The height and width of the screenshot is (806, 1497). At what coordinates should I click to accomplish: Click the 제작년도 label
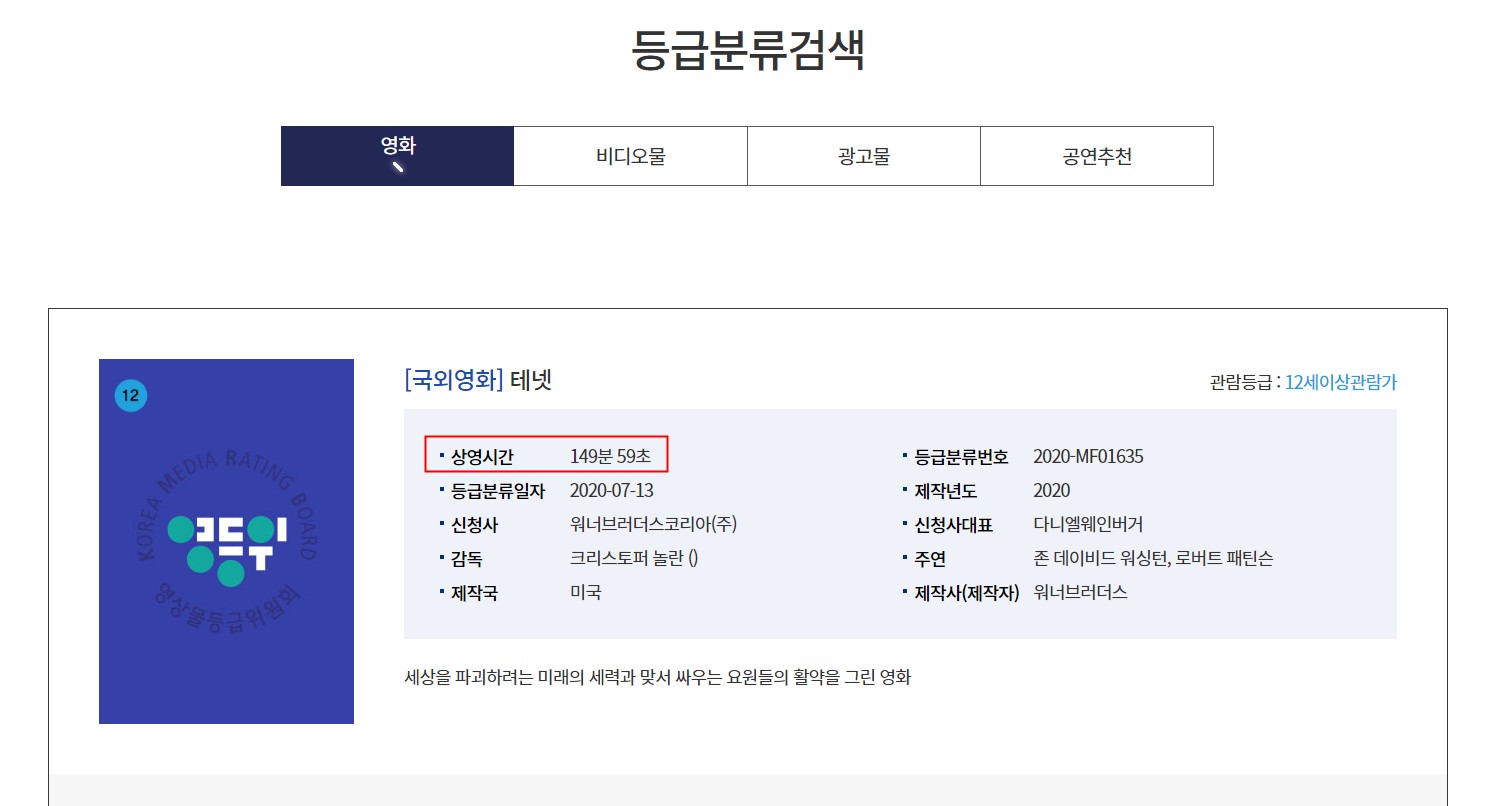point(945,491)
